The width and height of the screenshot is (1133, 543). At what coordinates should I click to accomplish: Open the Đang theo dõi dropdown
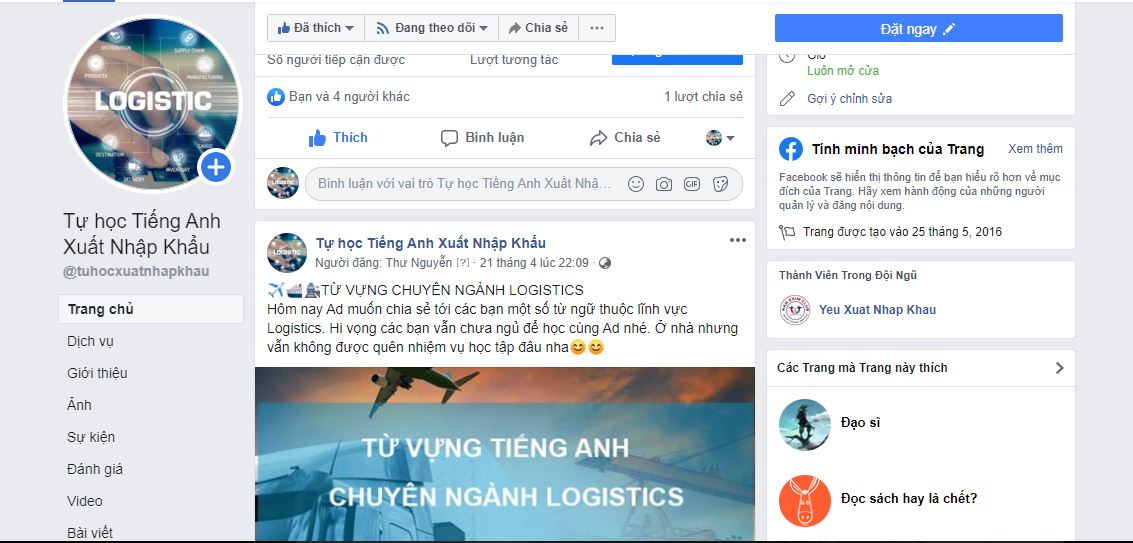(x=431, y=28)
